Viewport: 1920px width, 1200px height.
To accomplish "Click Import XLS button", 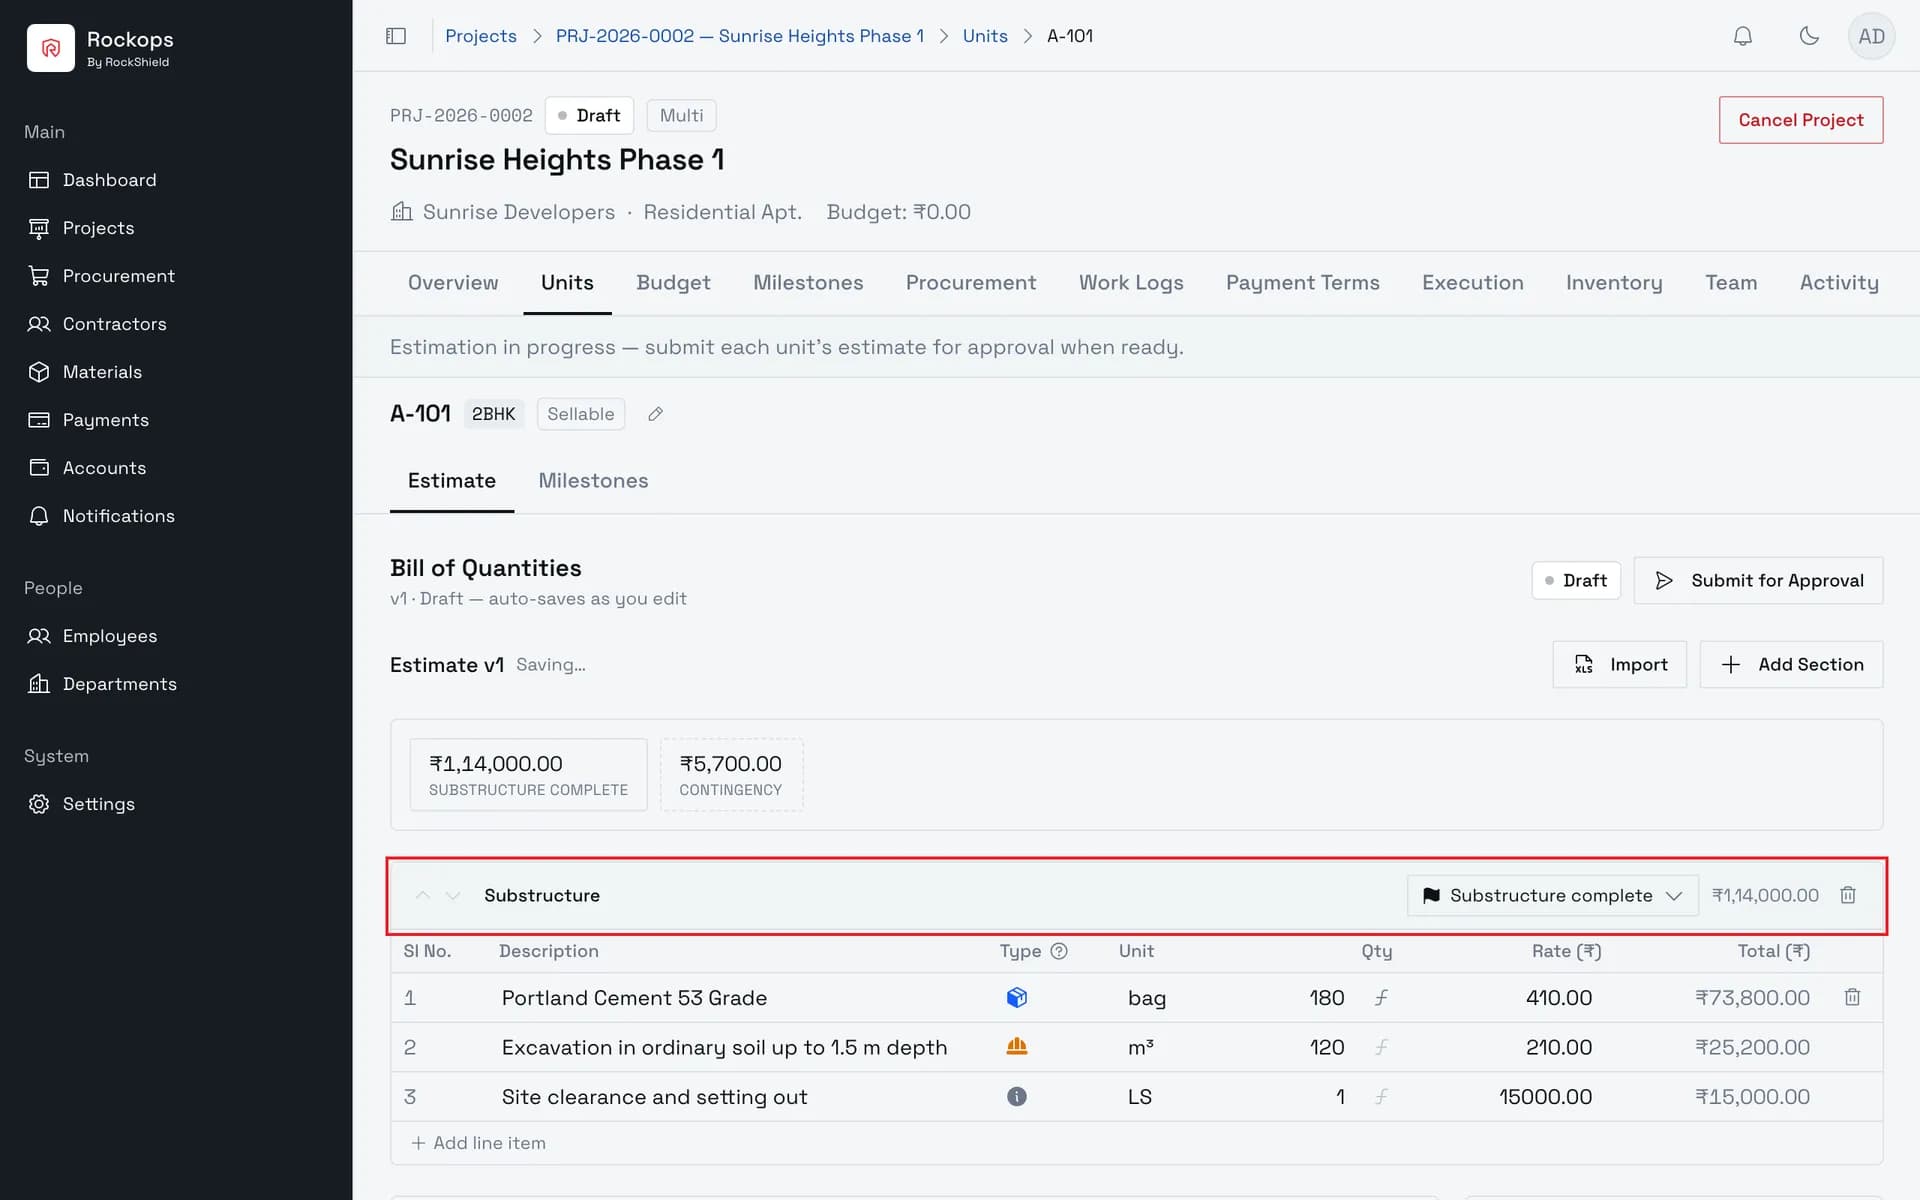I will click(x=1619, y=664).
